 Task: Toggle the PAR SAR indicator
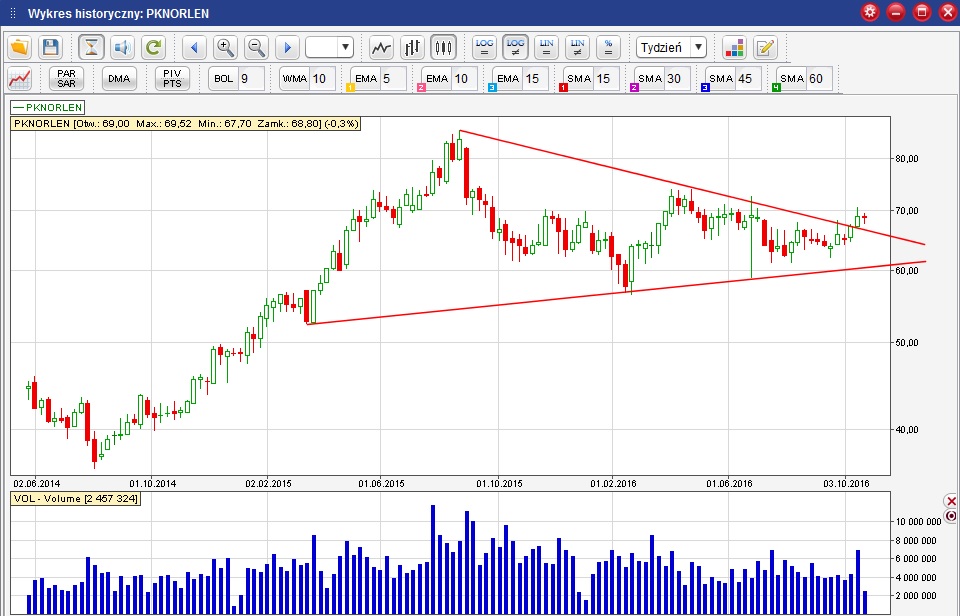pyautogui.click(x=67, y=79)
